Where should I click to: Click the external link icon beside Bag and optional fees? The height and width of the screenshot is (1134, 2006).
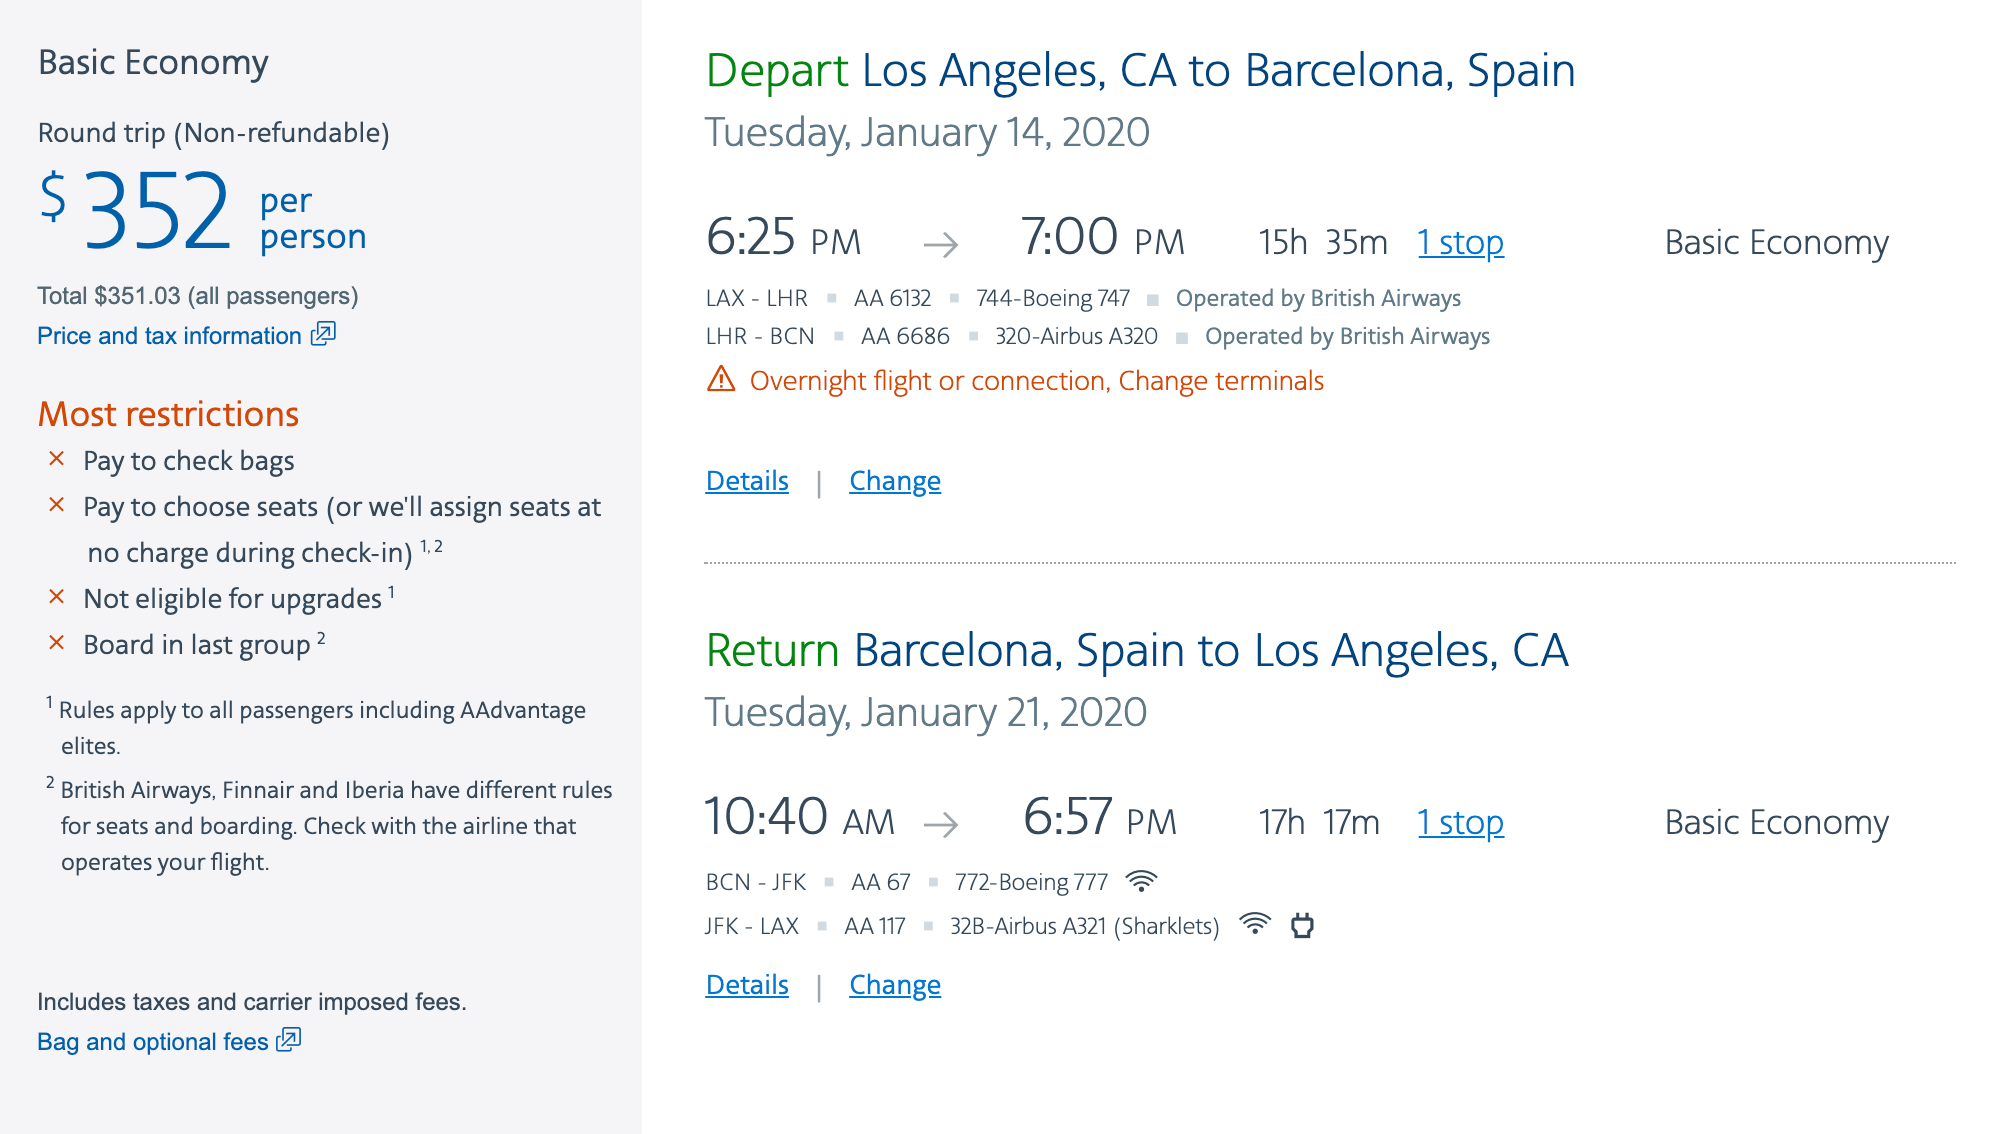click(288, 1040)
